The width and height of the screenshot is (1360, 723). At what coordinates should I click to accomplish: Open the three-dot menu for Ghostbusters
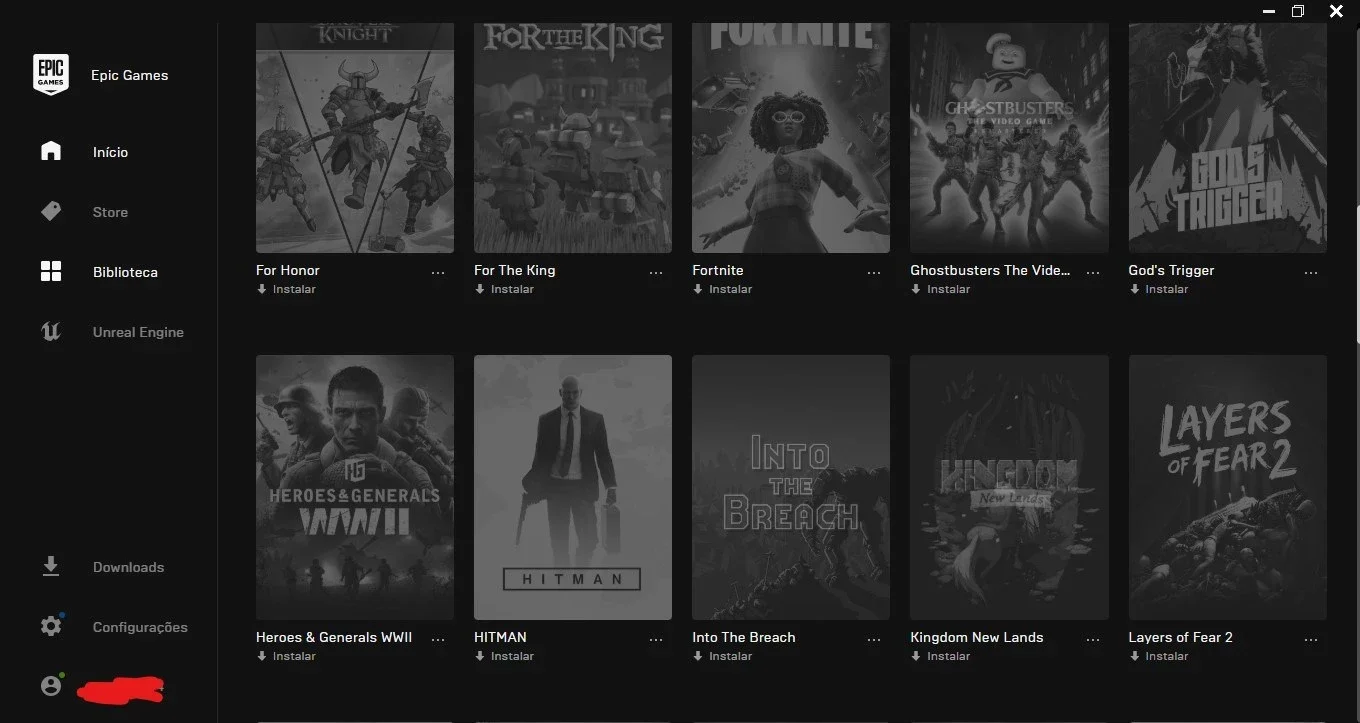click(x=1093, y=272)
